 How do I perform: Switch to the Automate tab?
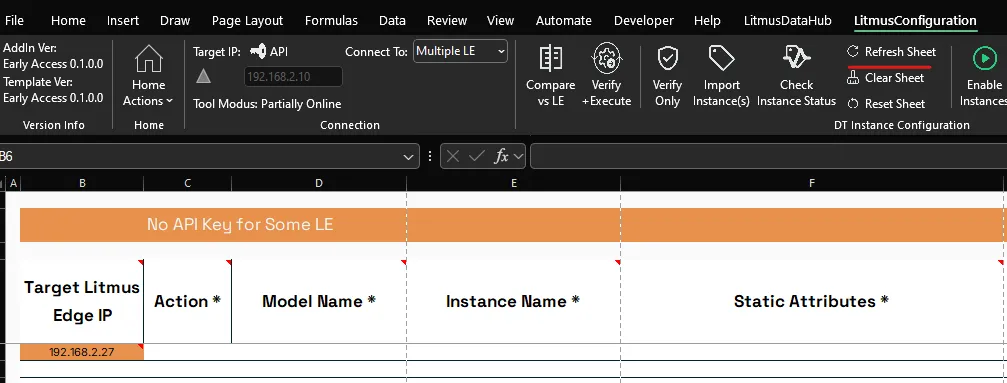(564, 21)
